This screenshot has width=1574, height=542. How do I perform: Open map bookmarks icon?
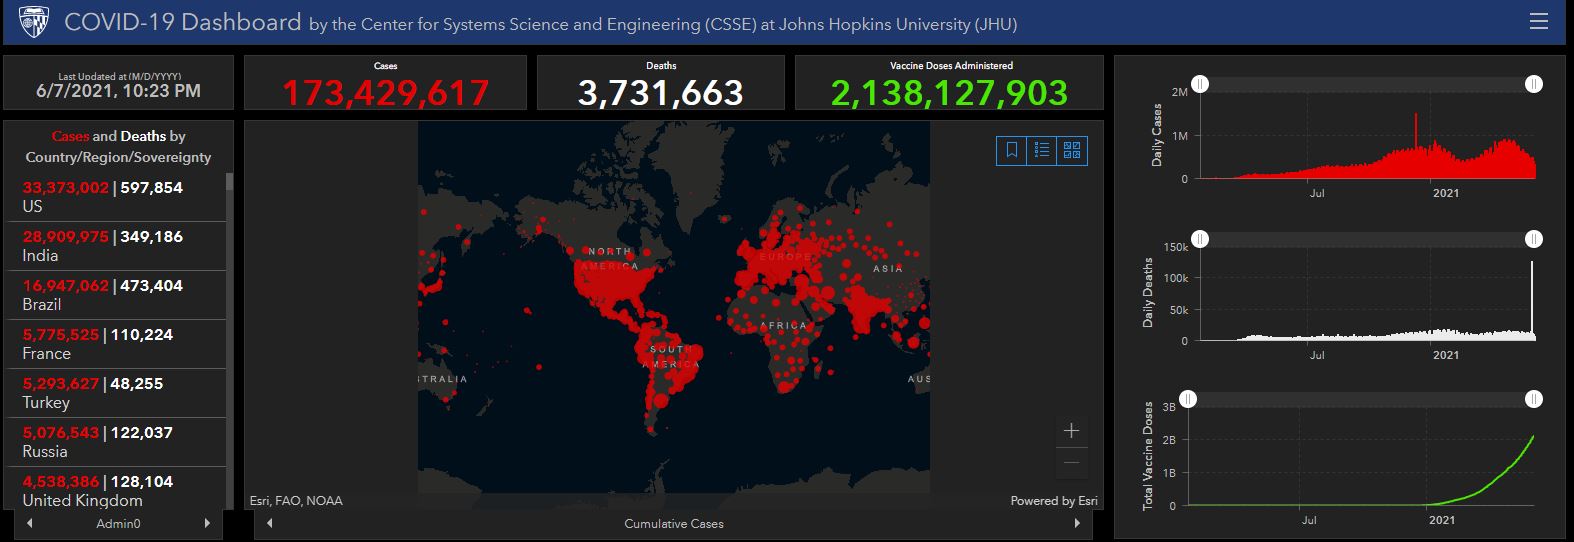[1012, 150]
